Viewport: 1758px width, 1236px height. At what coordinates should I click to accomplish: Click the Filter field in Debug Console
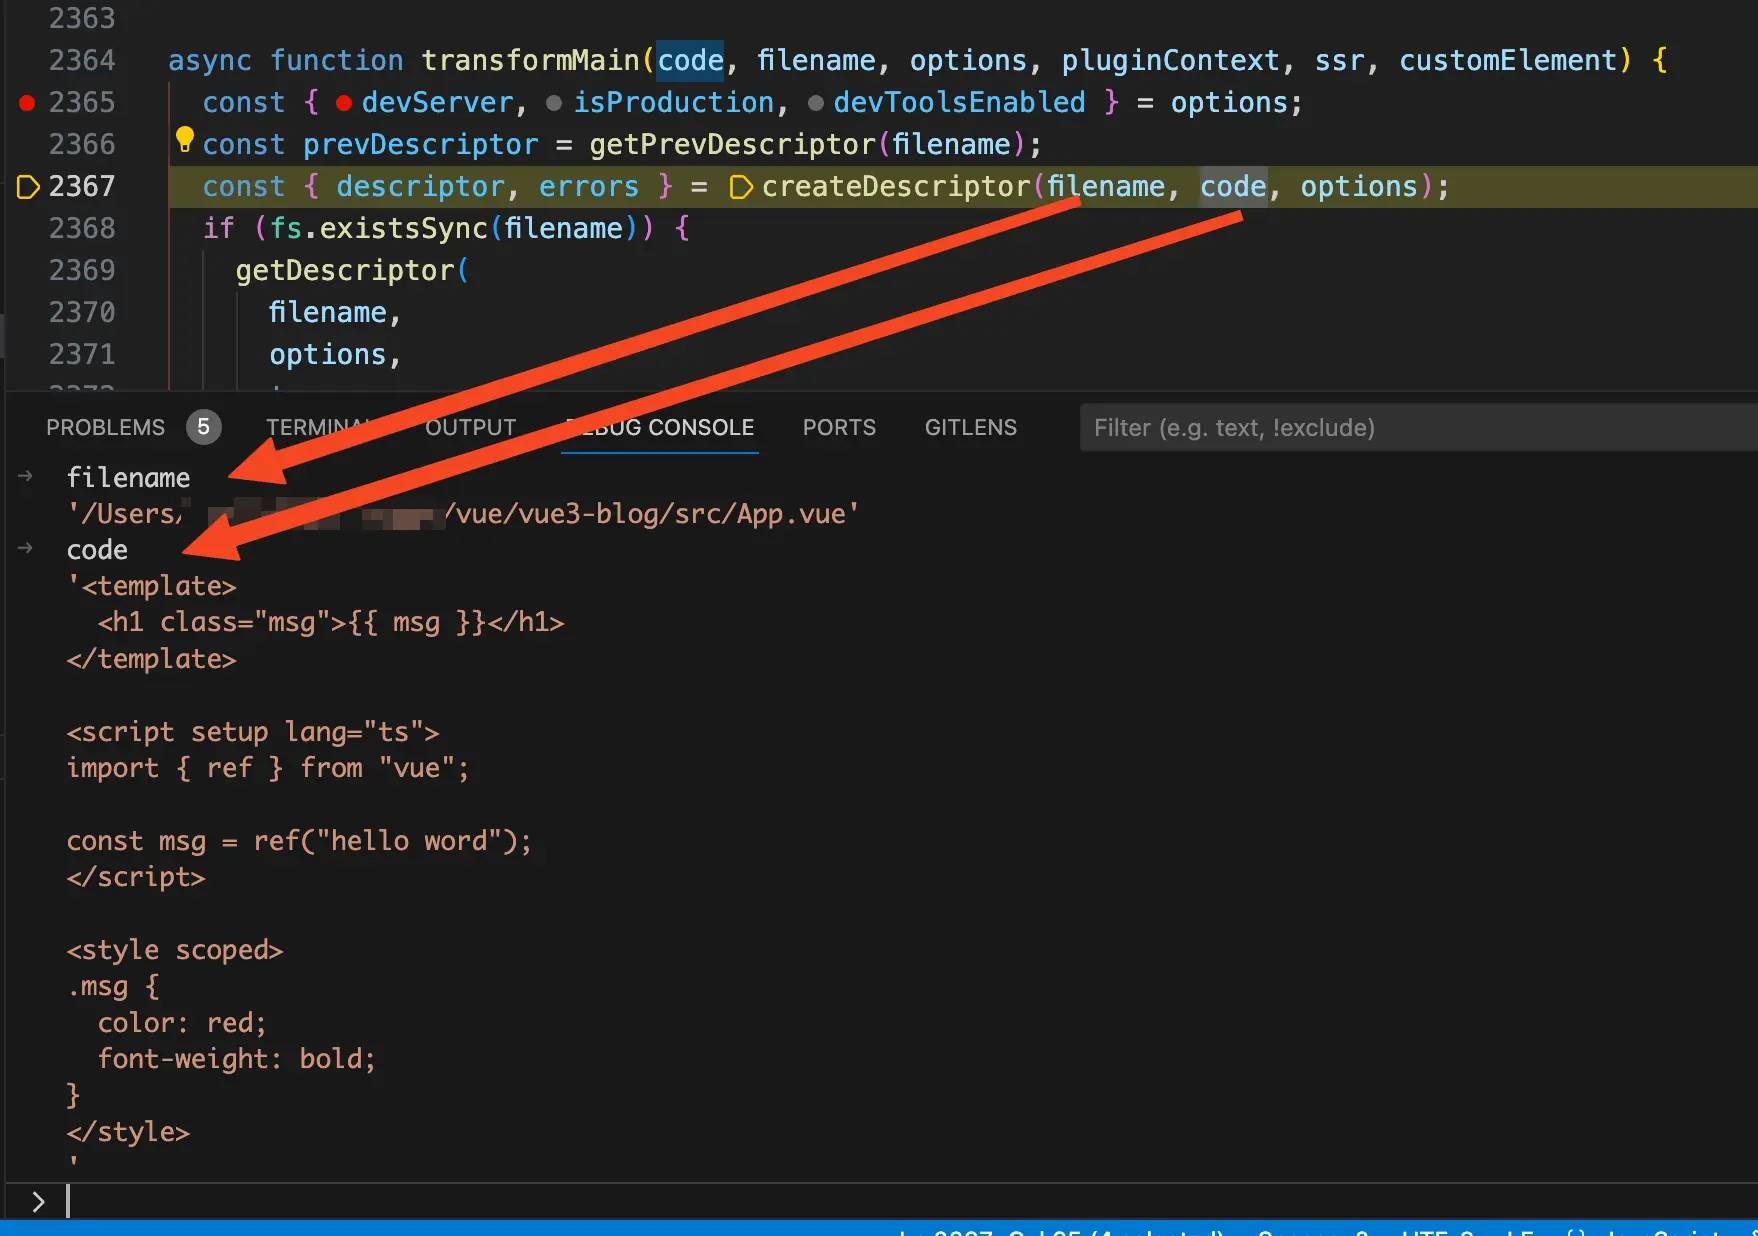(1300, 427)
